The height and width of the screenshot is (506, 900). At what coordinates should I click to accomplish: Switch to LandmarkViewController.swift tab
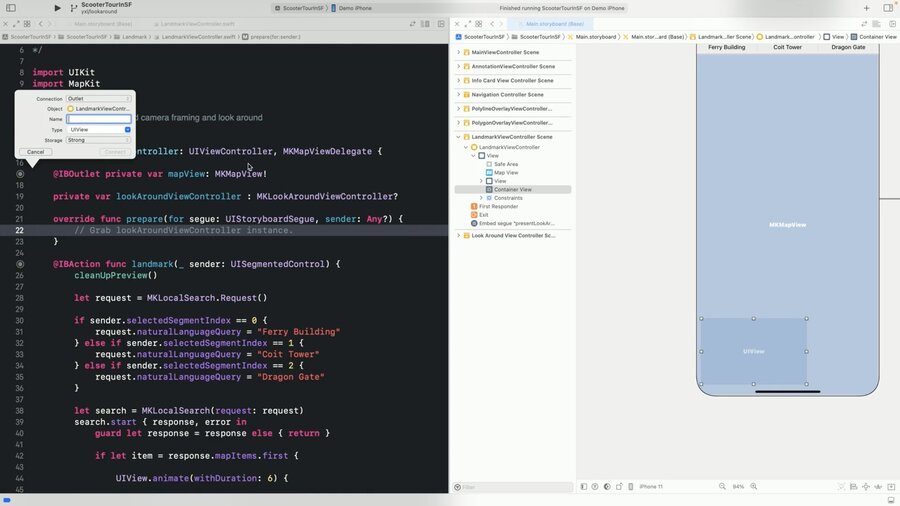coord(193,24)
